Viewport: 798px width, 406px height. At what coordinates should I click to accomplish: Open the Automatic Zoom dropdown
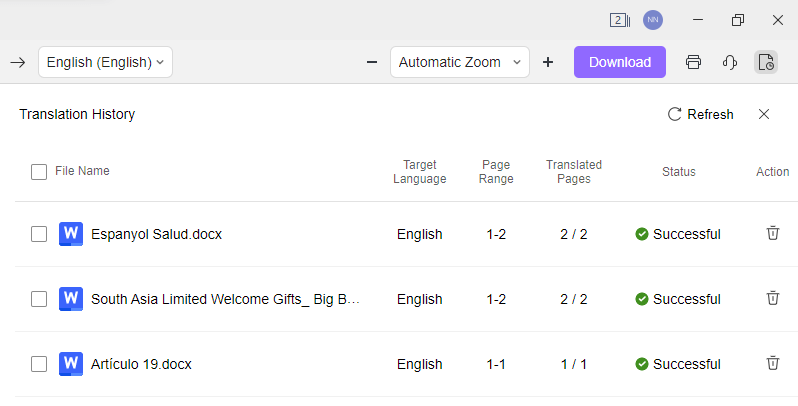point(460,62)
